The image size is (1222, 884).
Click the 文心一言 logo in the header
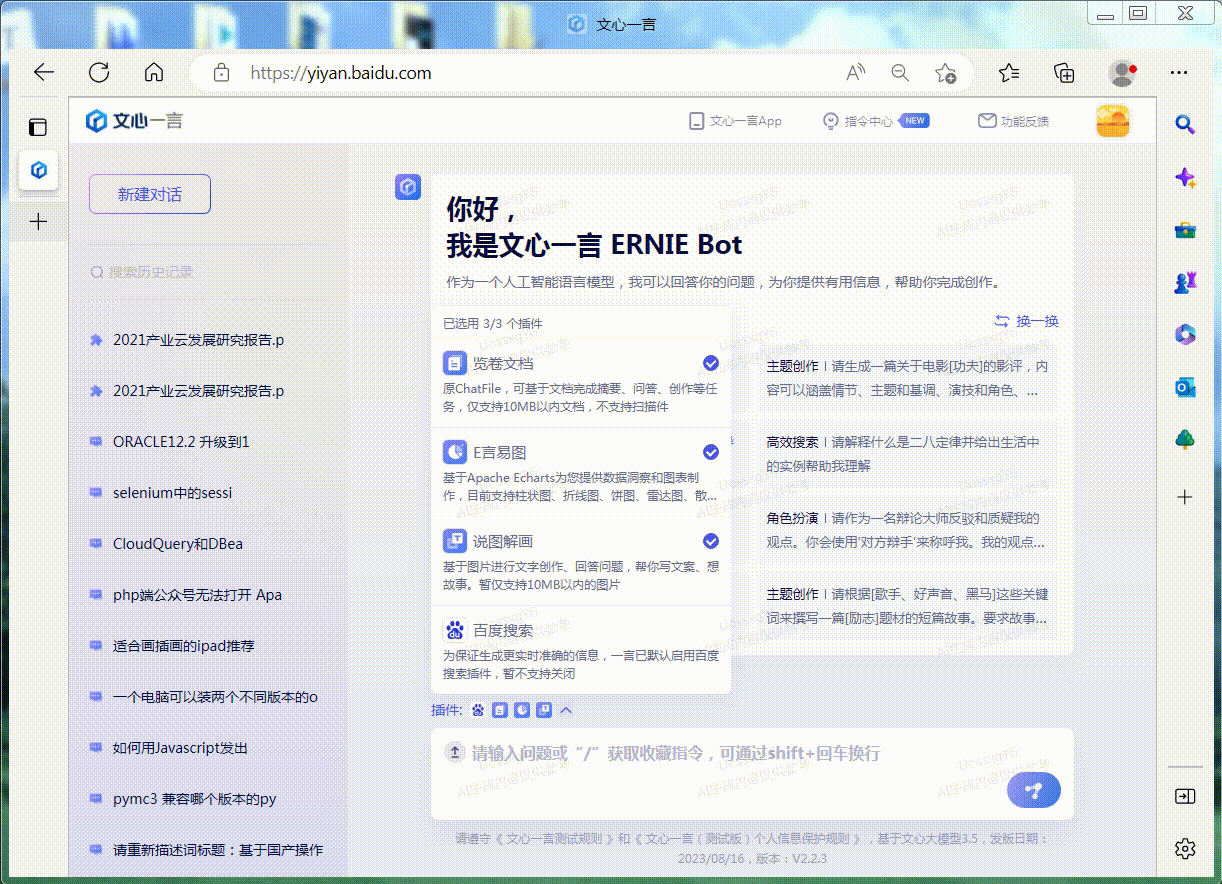134,121
